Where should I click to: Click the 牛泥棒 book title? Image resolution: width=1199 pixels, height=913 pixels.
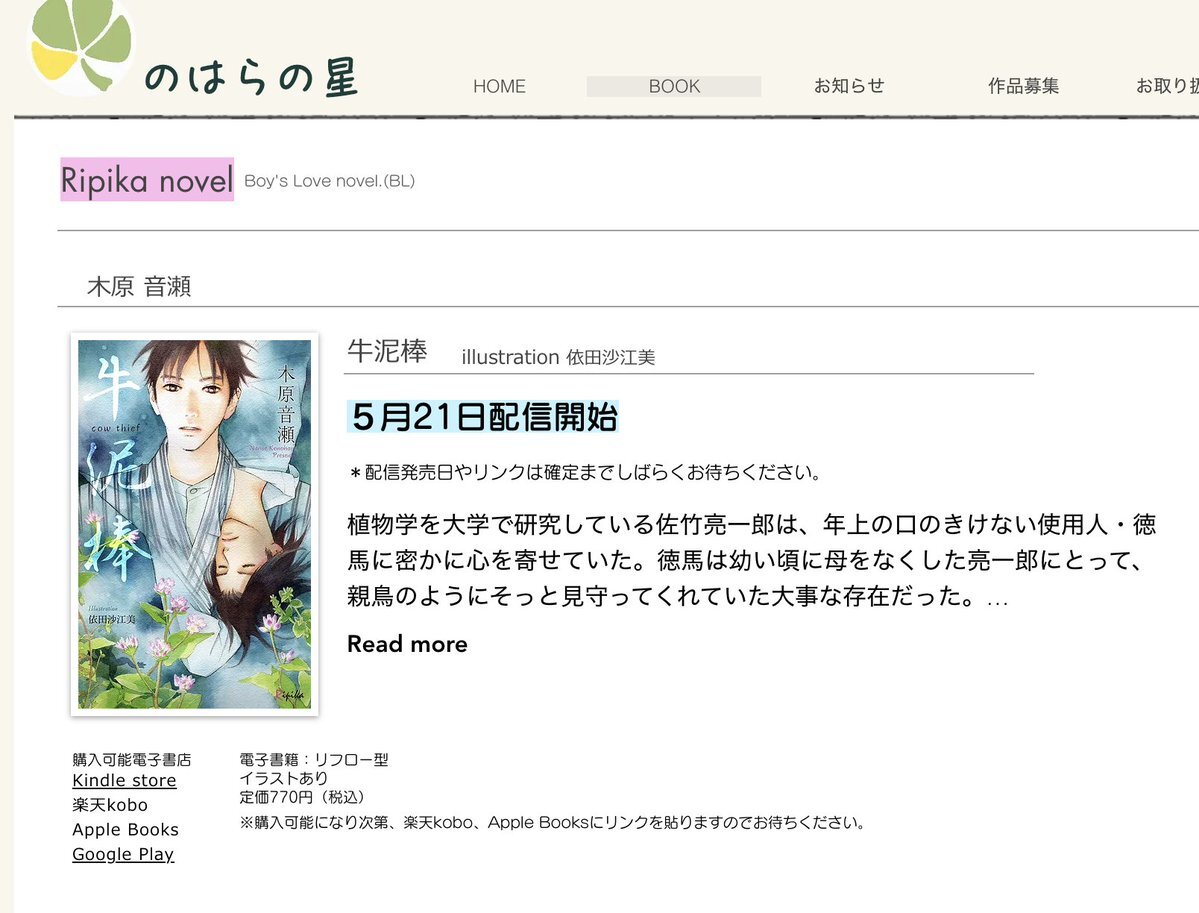(x=387, y=351)
